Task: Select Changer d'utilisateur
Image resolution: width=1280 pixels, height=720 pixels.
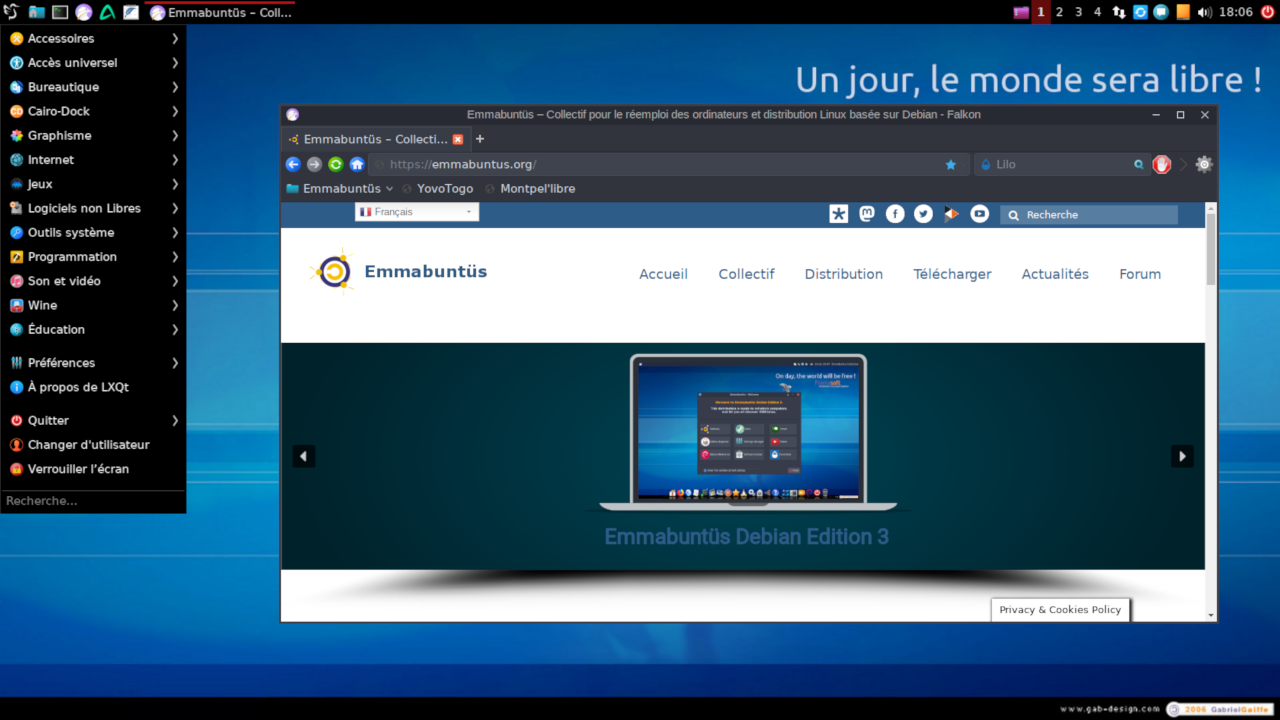Action: (93, 444)
